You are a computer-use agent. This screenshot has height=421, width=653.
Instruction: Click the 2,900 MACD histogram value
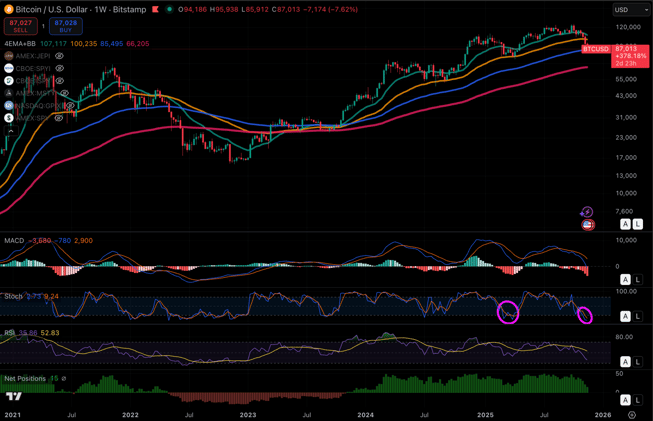pyautogui.click(x=83, y=241)
